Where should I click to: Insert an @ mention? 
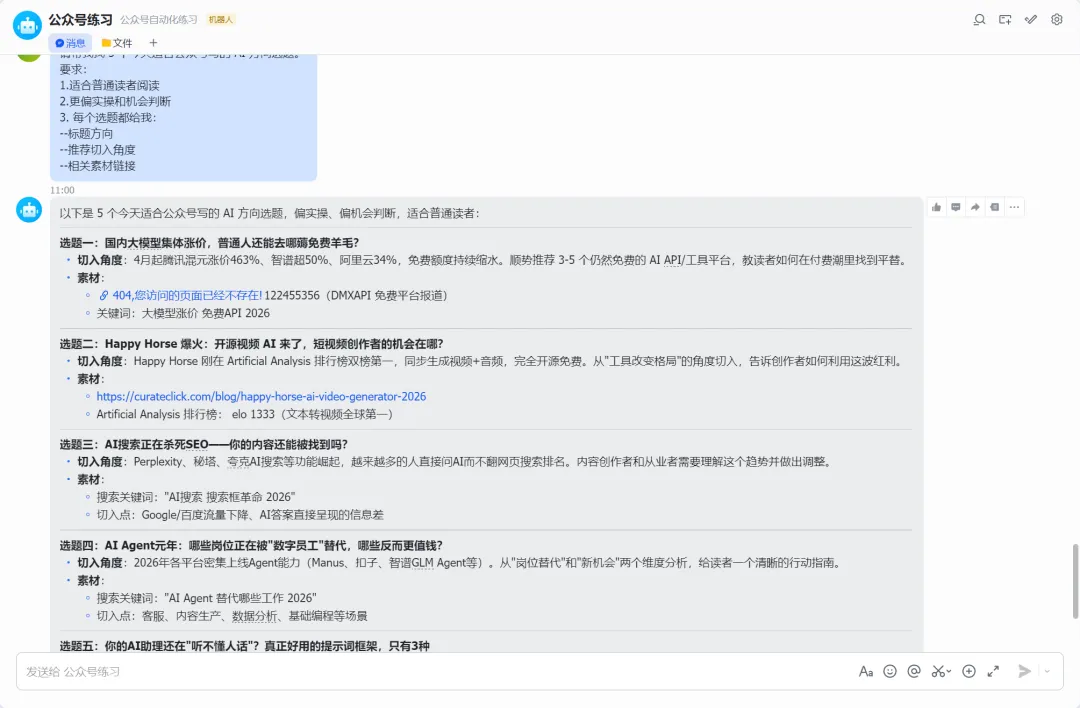pos(914,671)
